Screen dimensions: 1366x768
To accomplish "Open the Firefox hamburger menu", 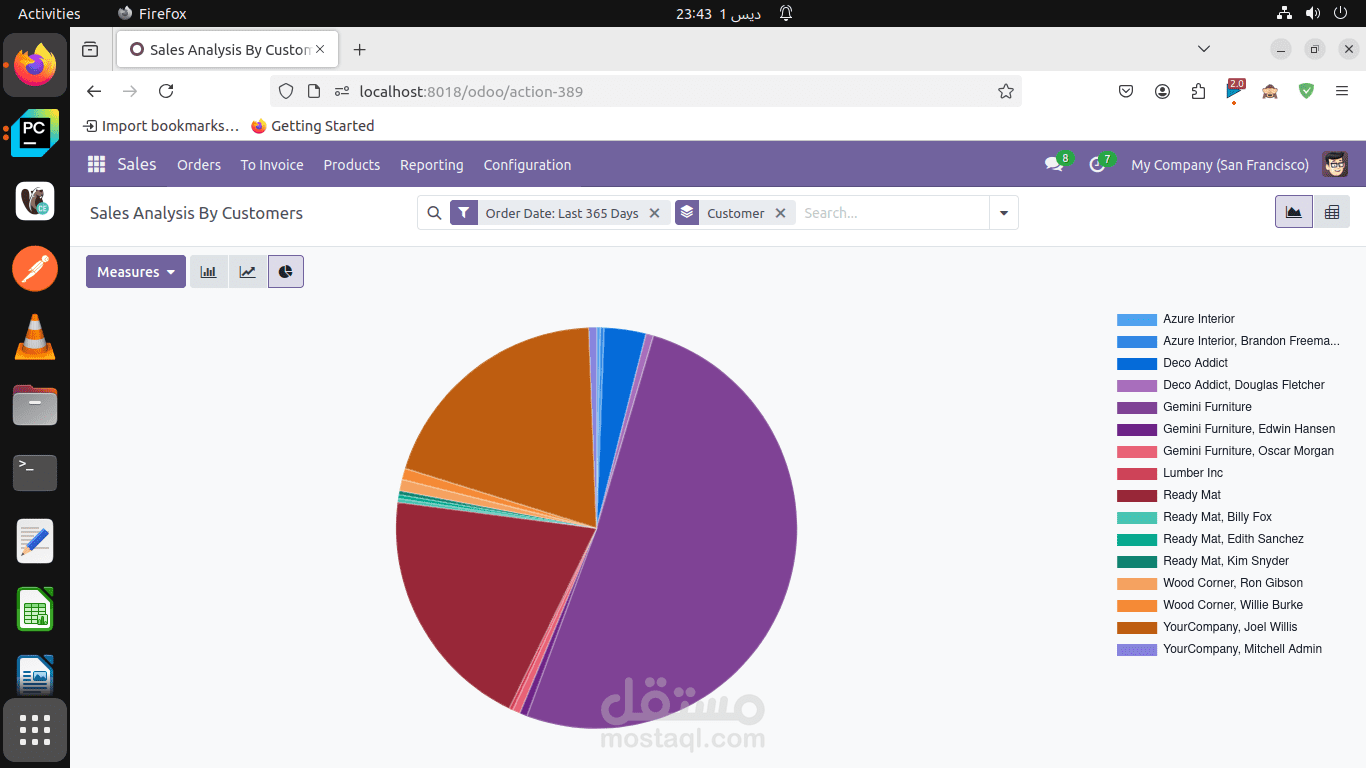I will tap(1342, 90).
